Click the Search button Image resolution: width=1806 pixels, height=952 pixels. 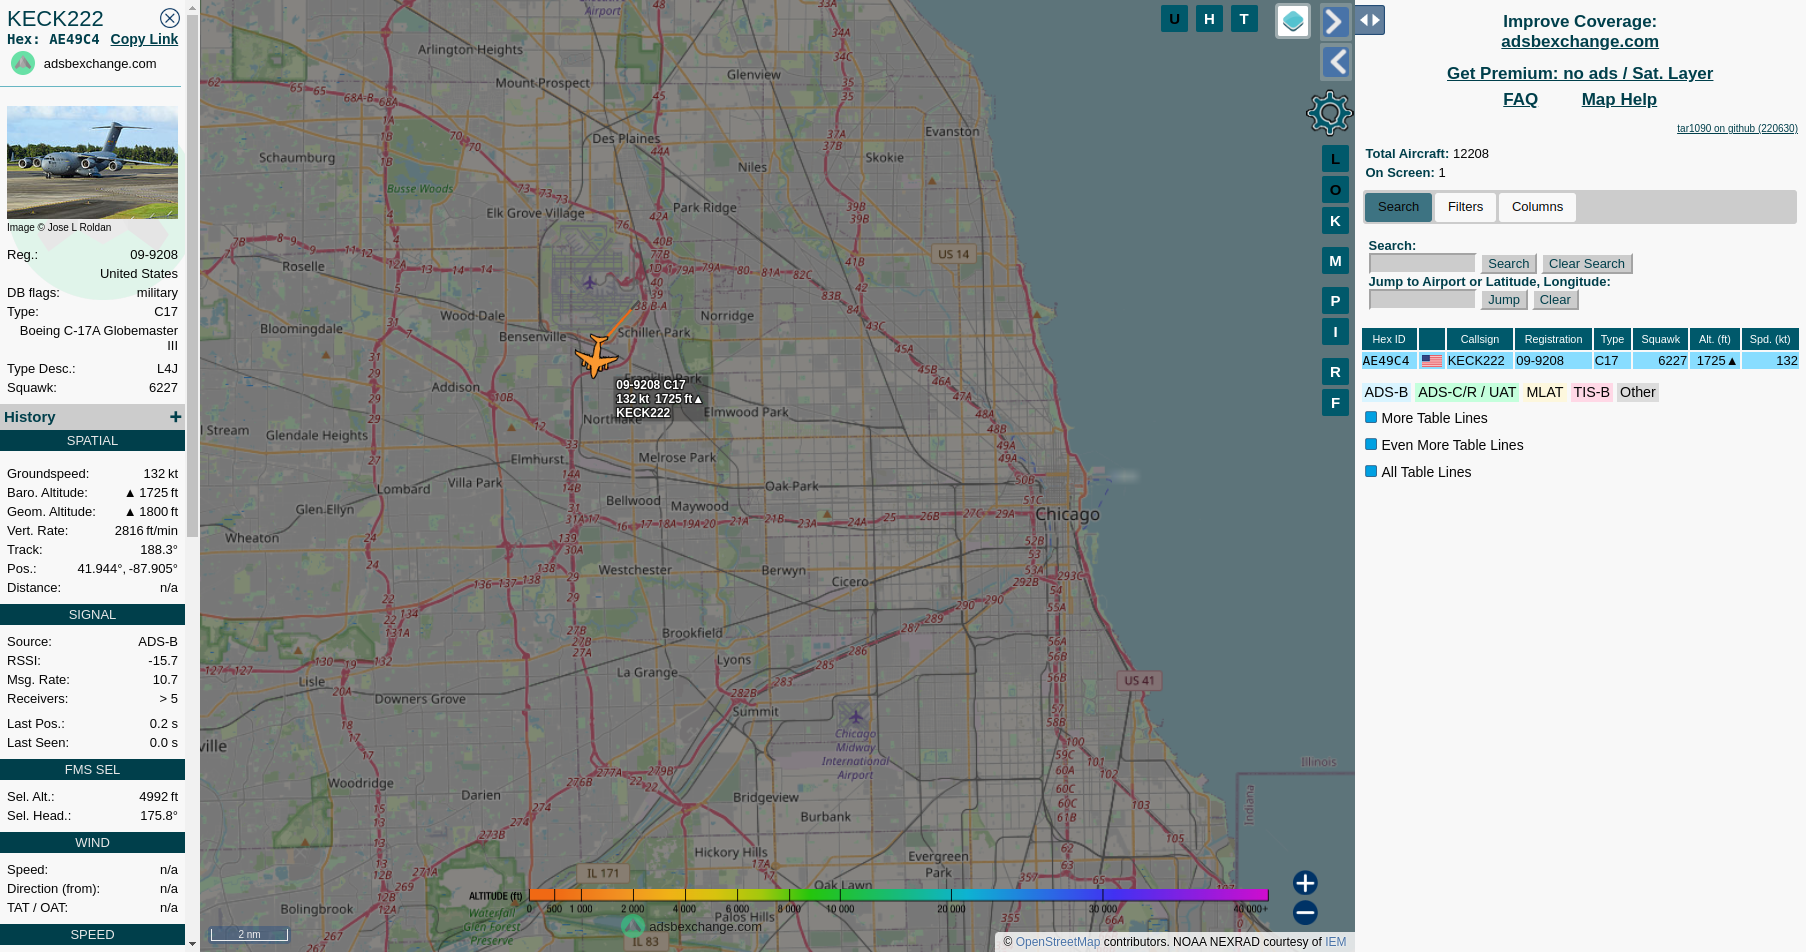click(x=1508, y=263)
